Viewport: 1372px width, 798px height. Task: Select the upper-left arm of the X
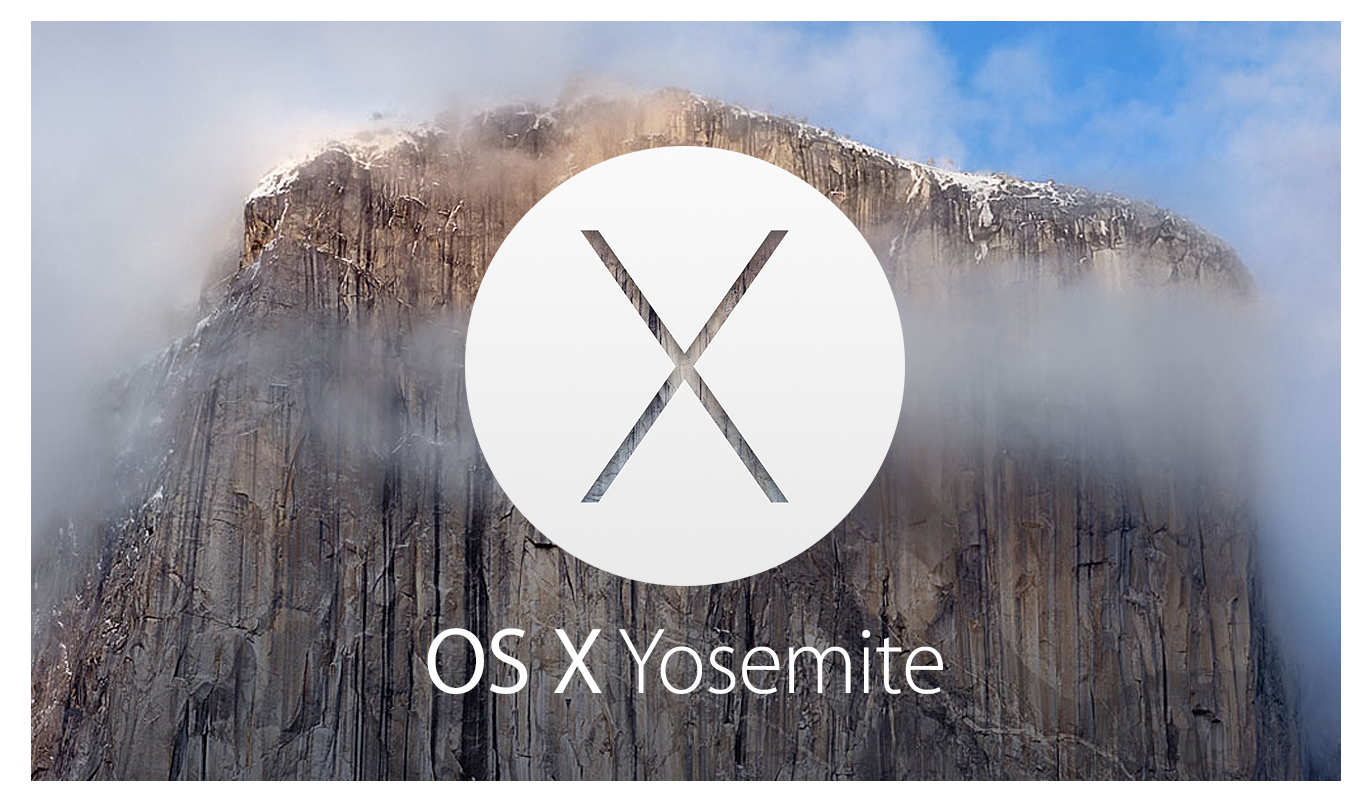(x=632, y=293)
